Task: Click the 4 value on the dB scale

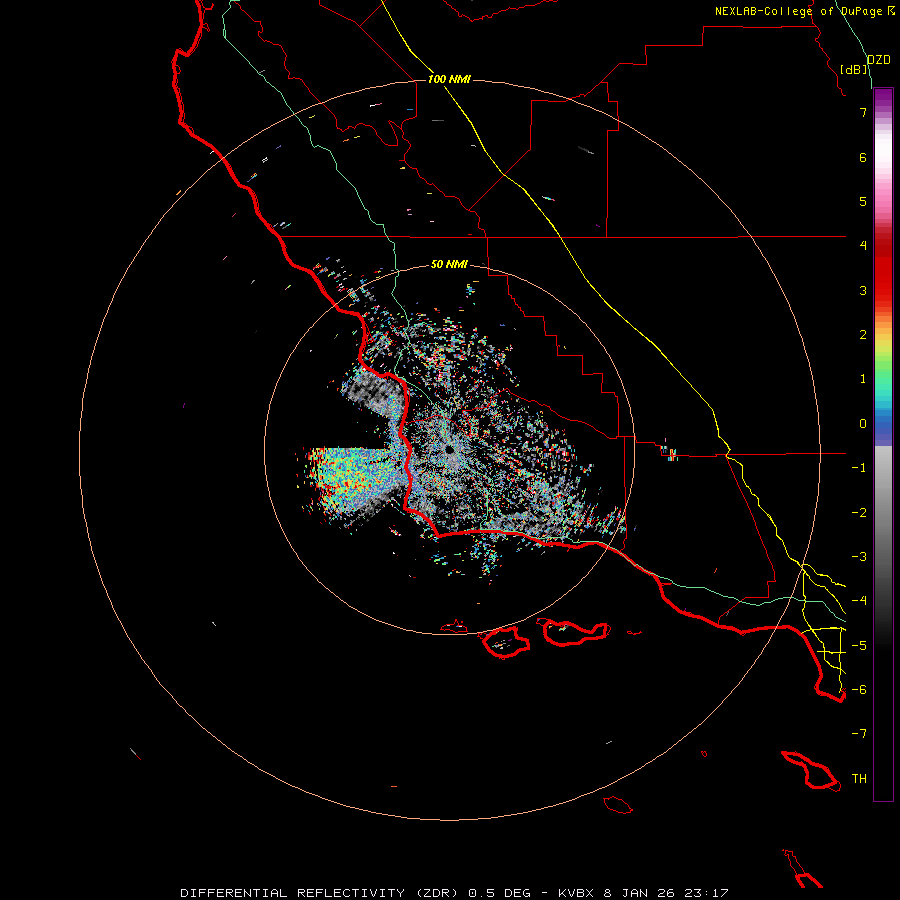Action: click(x=863, y=246)
